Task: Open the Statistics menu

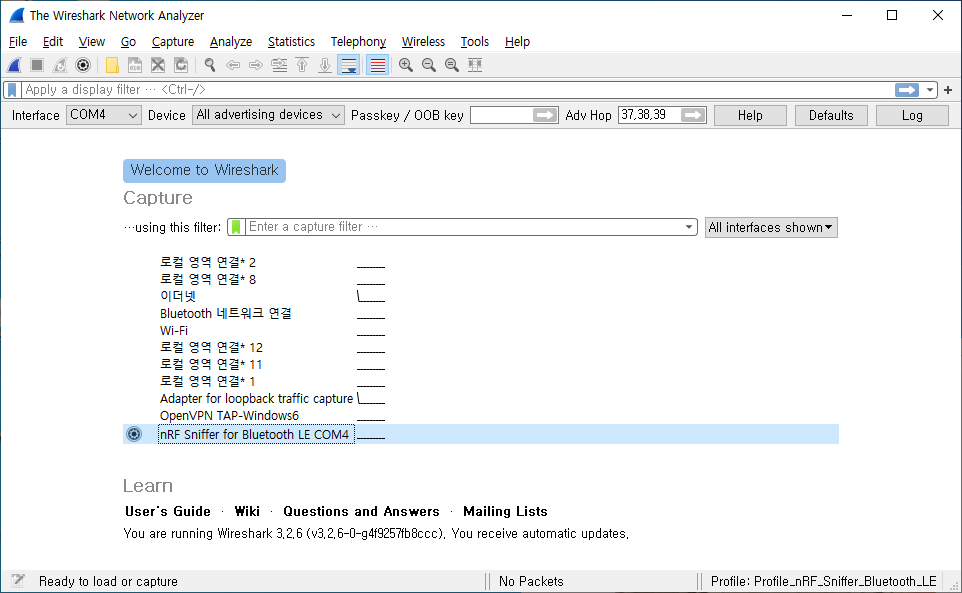Action: pos(291,42)
